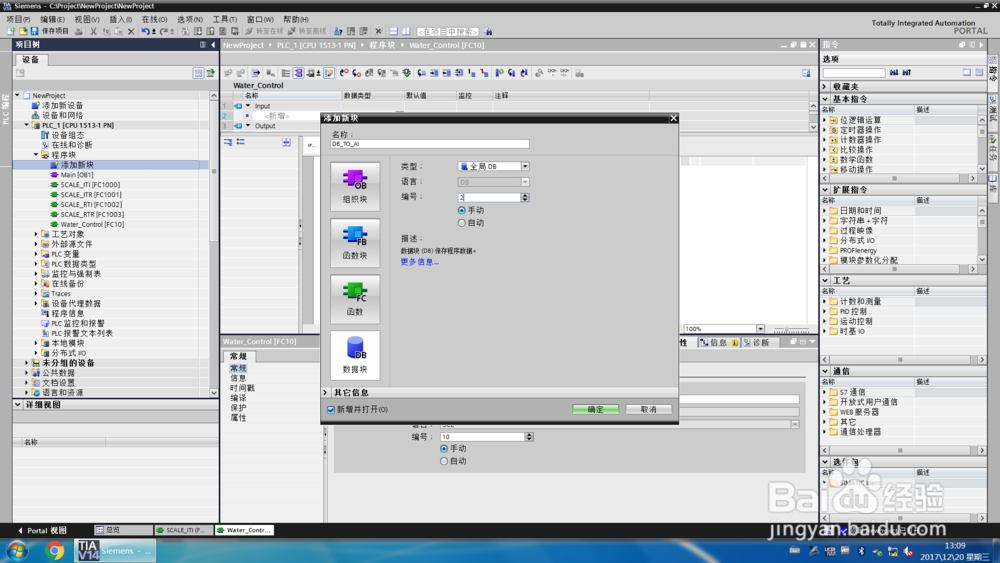
Task: Click the split editor vertically icon
Action: (x=406, y=31)
